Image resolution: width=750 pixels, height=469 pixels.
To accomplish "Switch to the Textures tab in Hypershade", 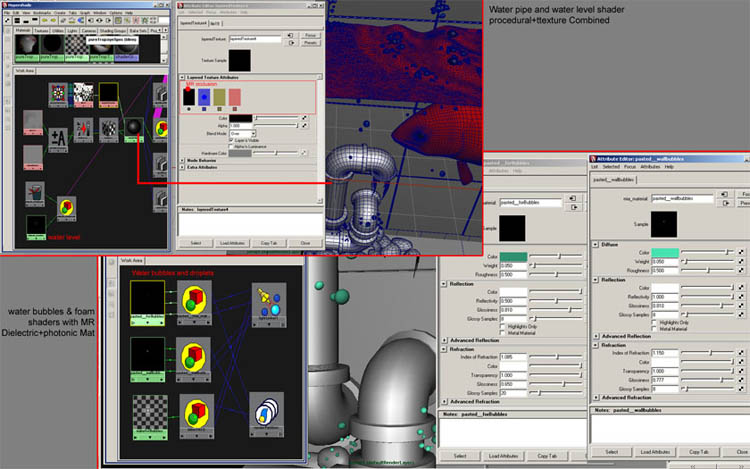I will (41, 31).
